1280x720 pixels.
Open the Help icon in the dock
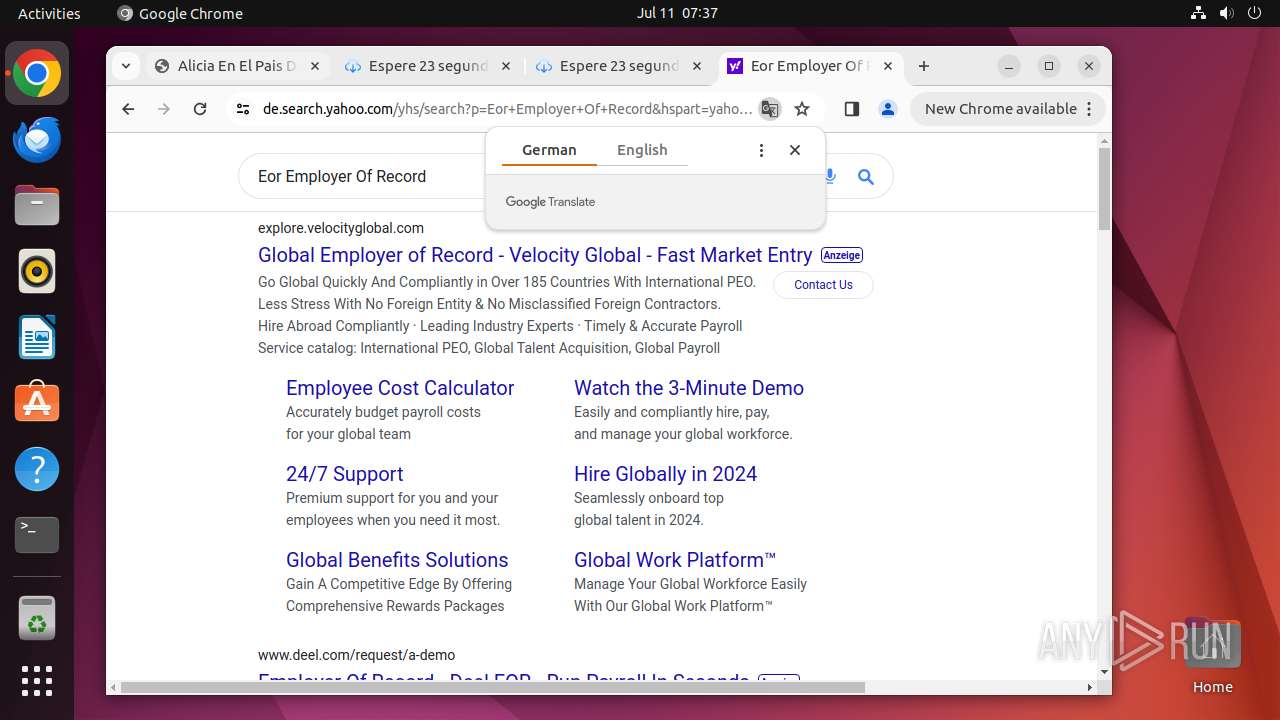click(37, 469)
